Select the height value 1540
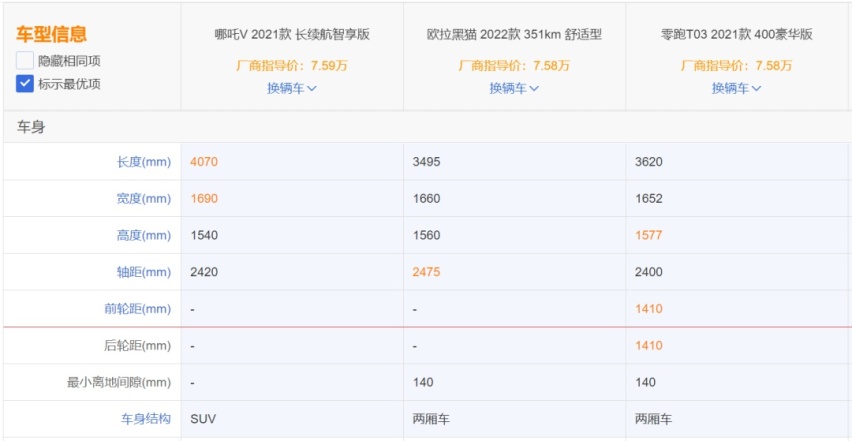 204,236
